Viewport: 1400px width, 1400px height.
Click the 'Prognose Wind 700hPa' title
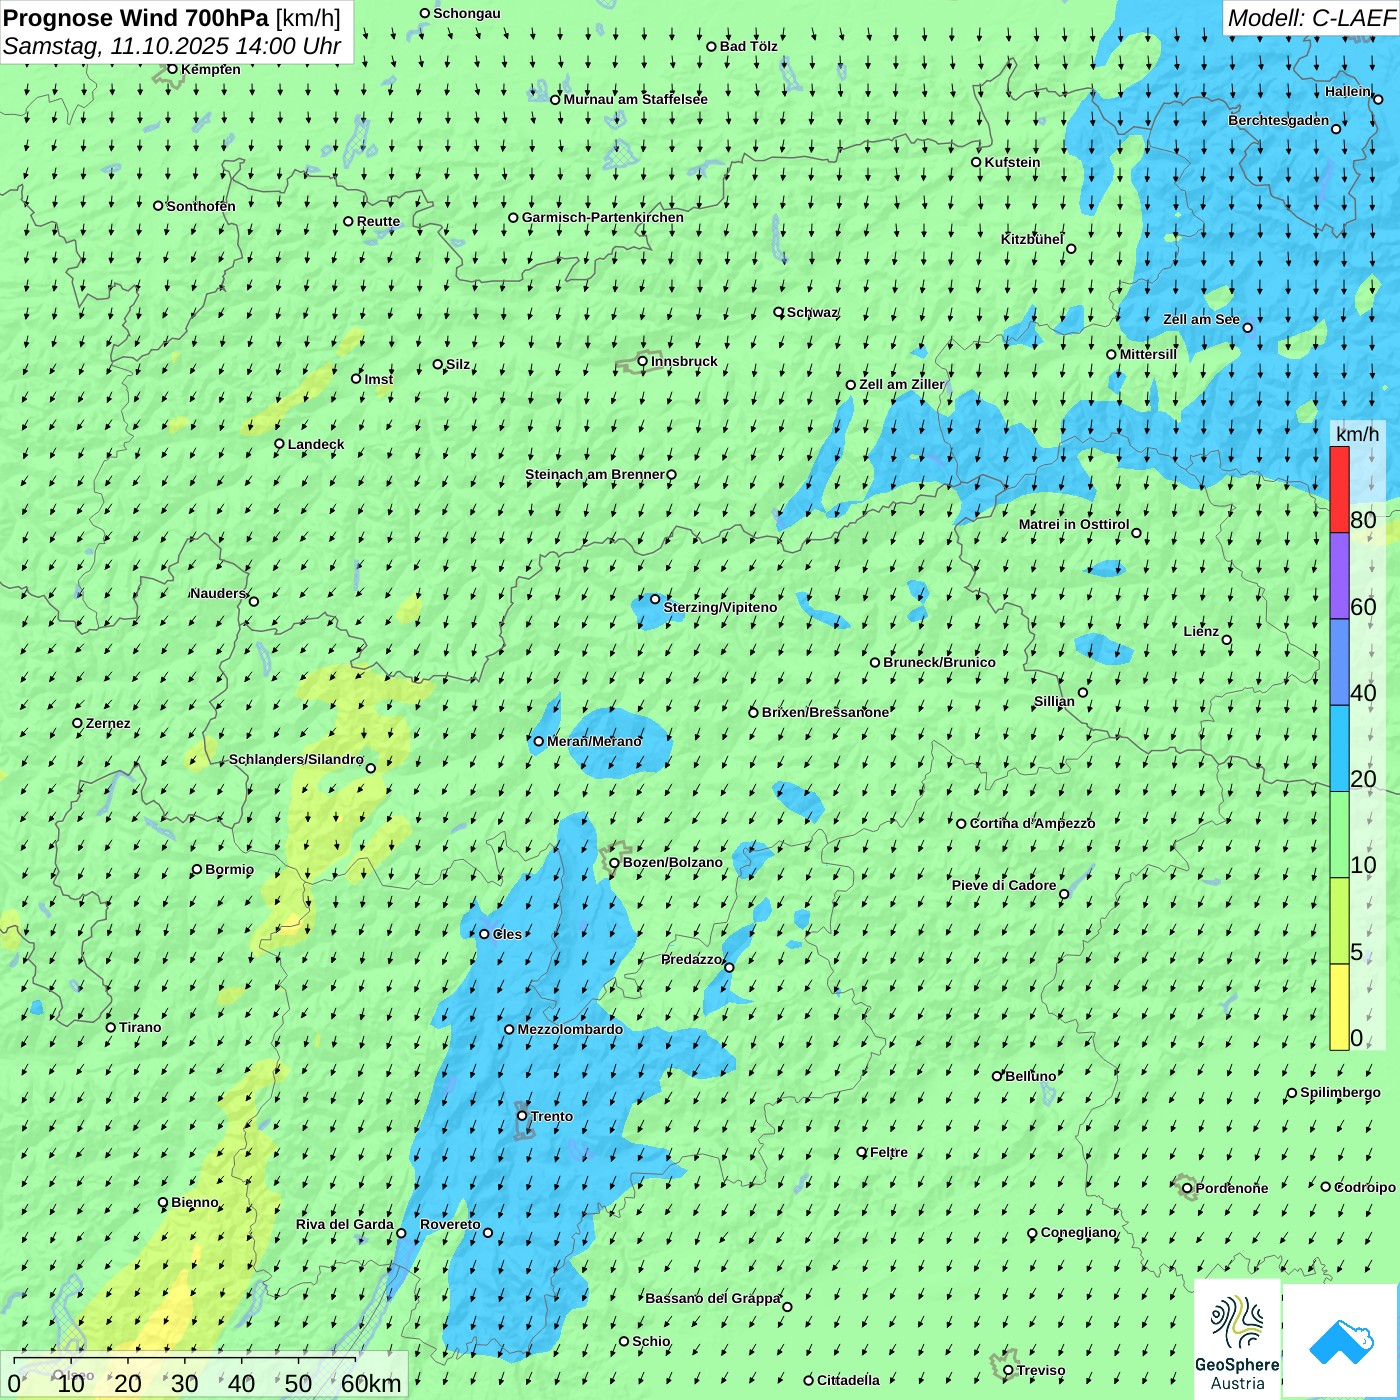(x=136, y=18)
